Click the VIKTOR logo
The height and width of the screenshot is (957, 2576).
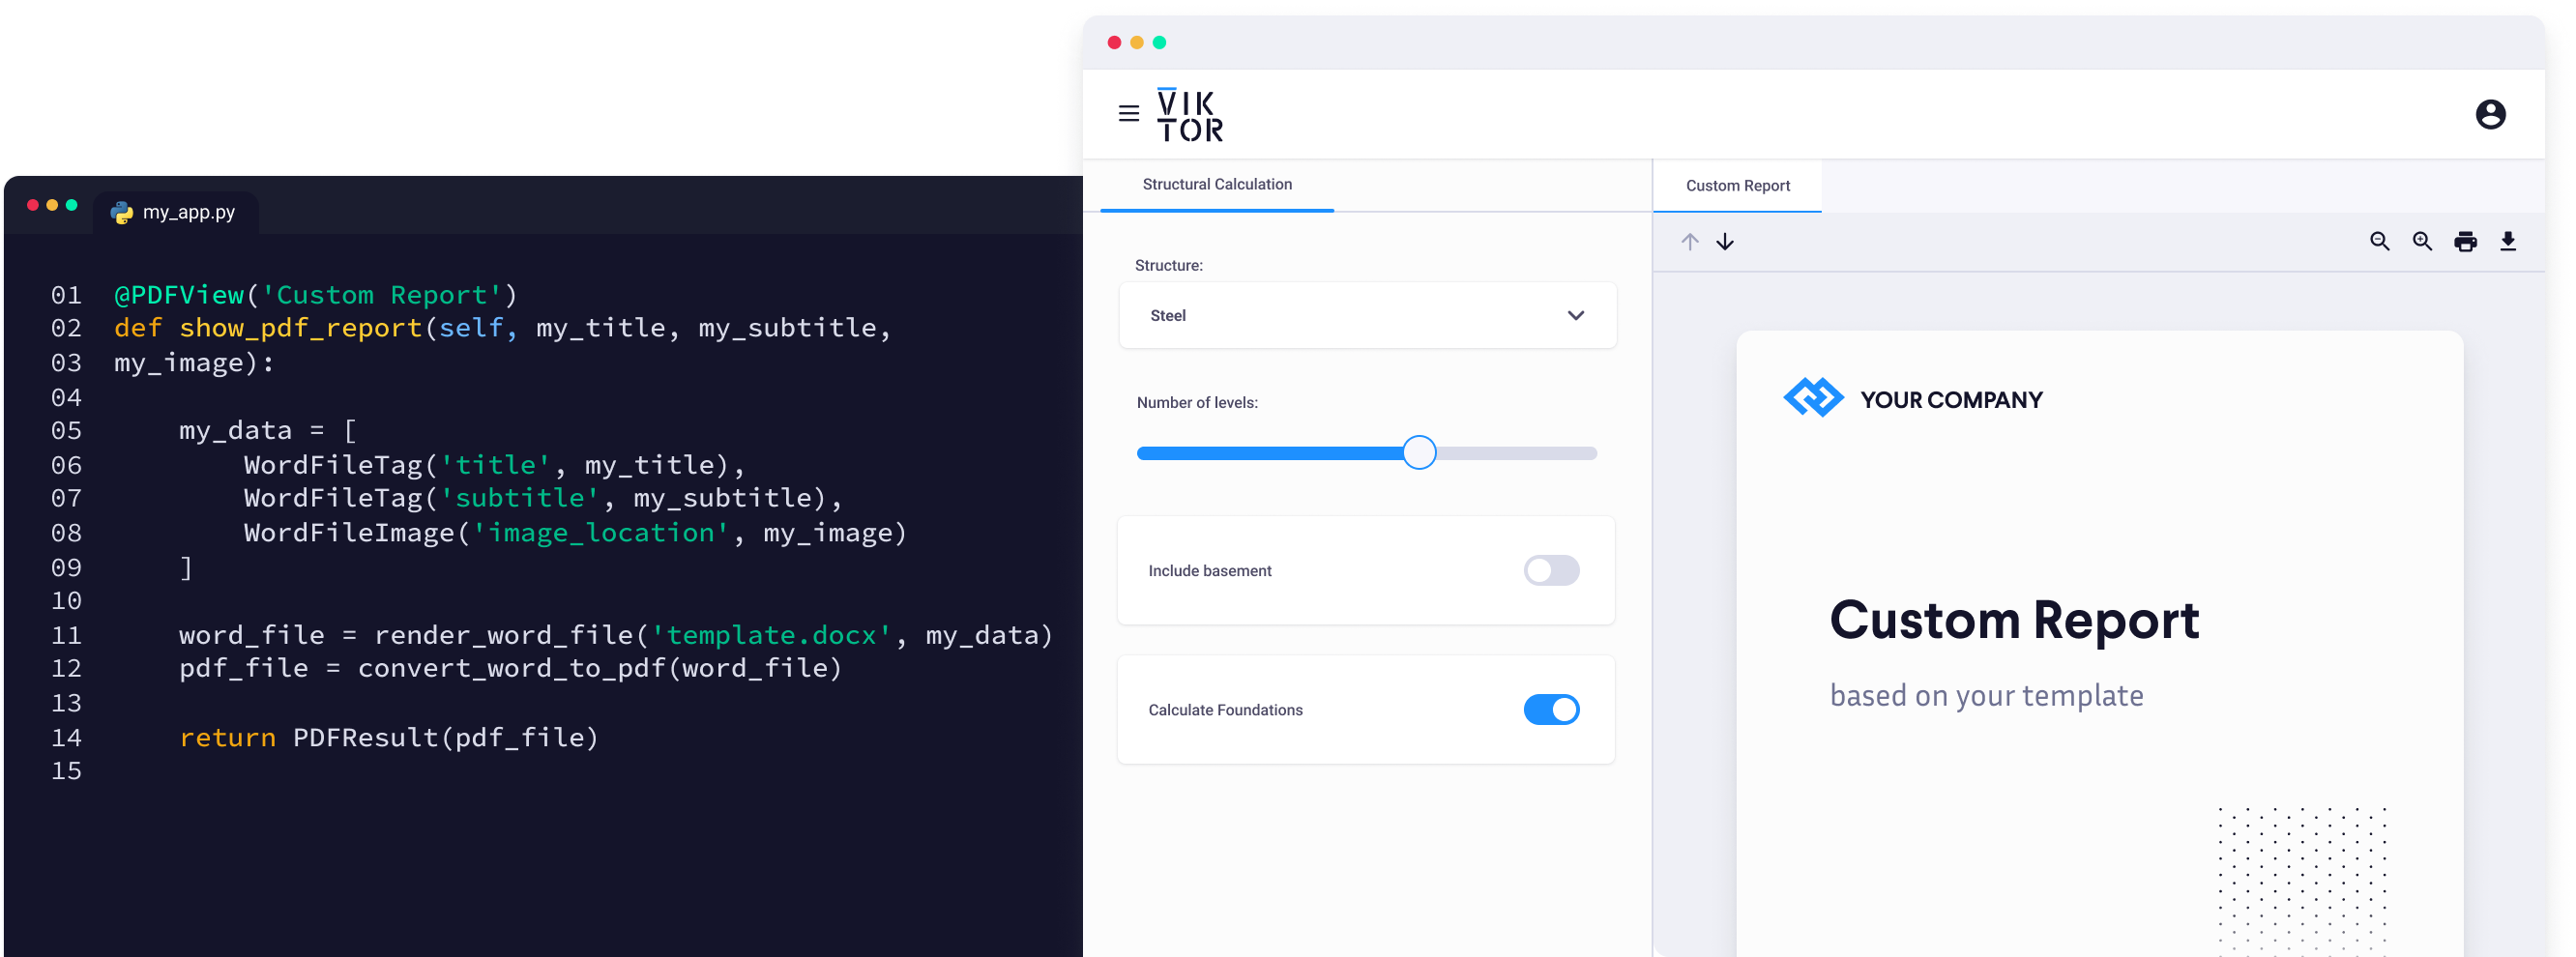coord(1189,116)
